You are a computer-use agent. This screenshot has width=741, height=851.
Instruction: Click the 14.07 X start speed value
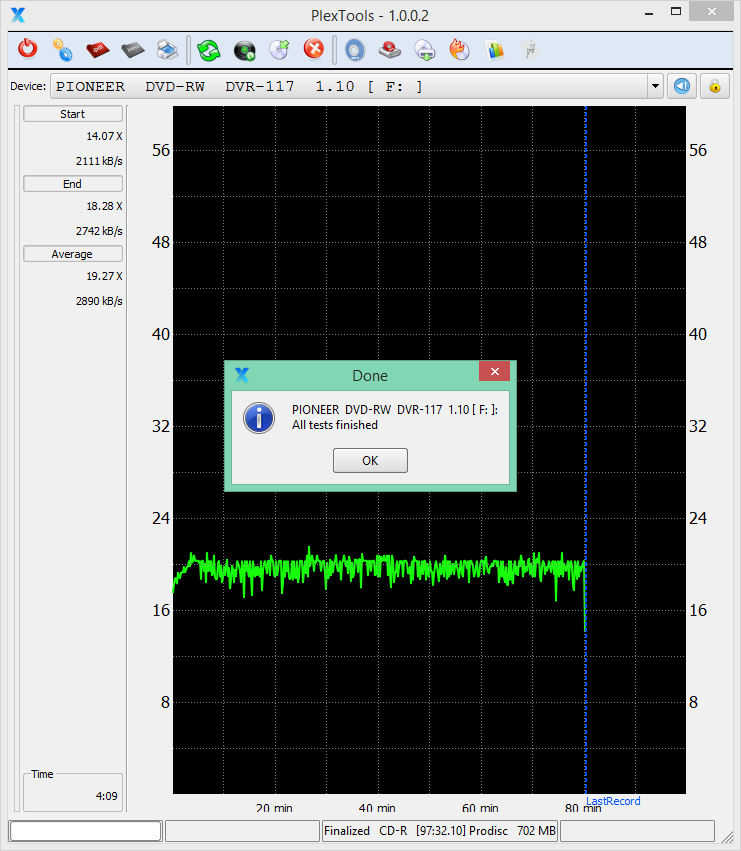pos(104,136)
